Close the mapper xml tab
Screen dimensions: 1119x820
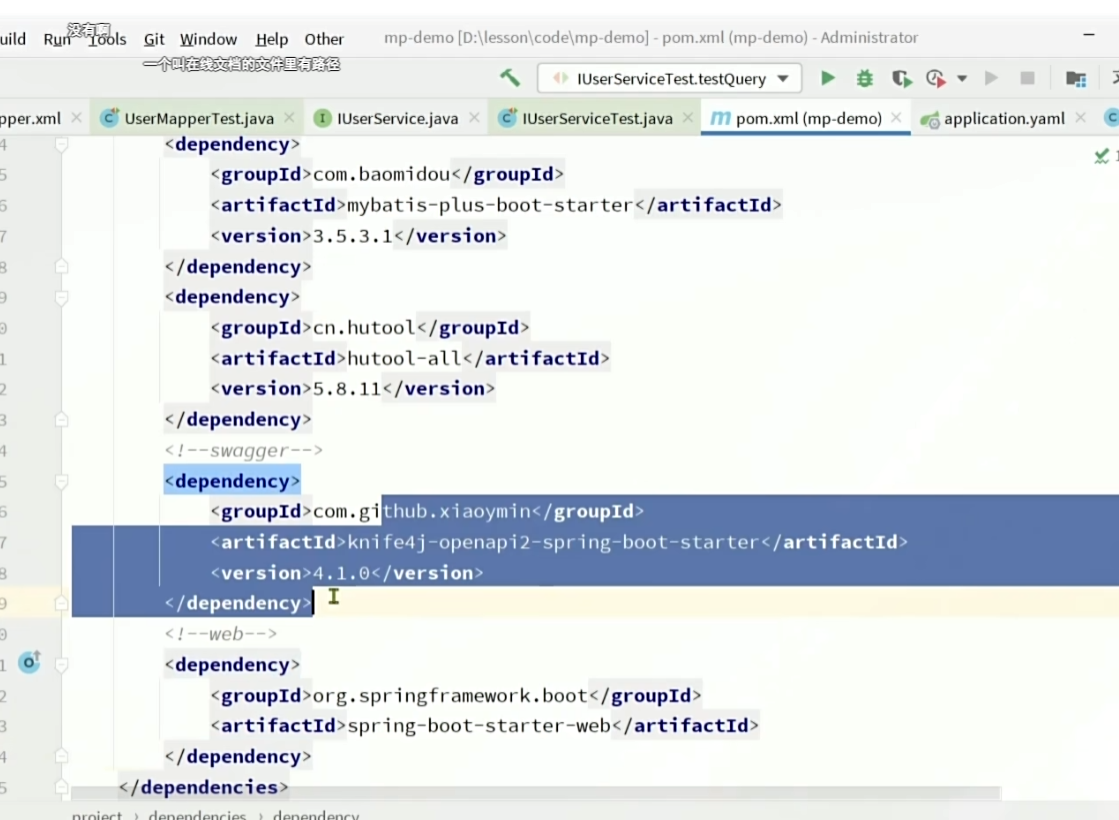pos(76,118)
